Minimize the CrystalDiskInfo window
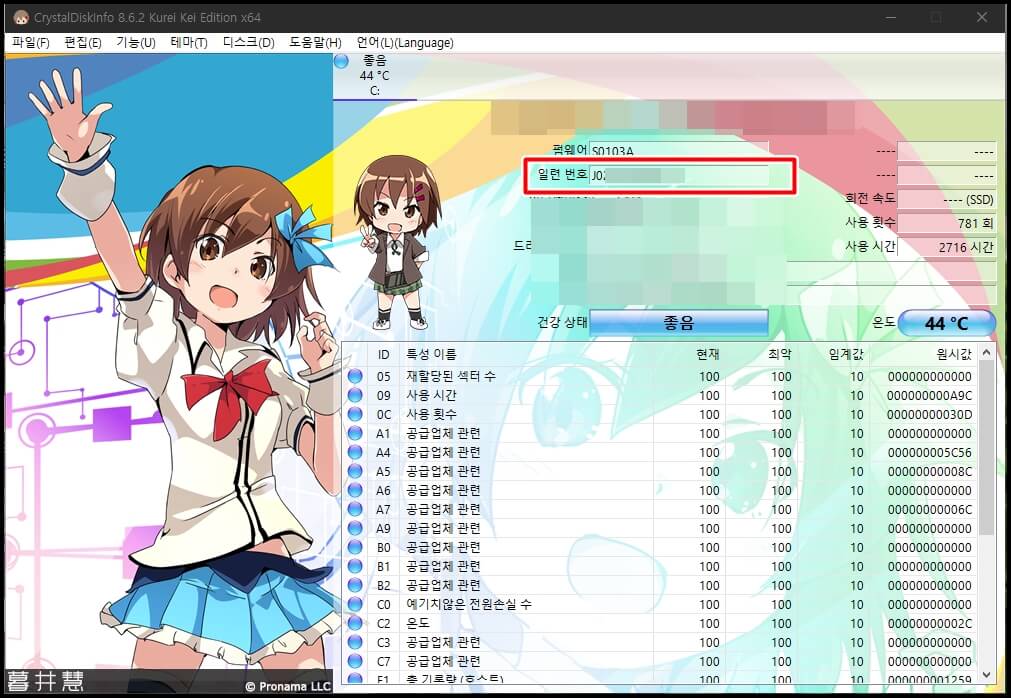This screenshot has width=1011, height=698. [x=892, y=17]
